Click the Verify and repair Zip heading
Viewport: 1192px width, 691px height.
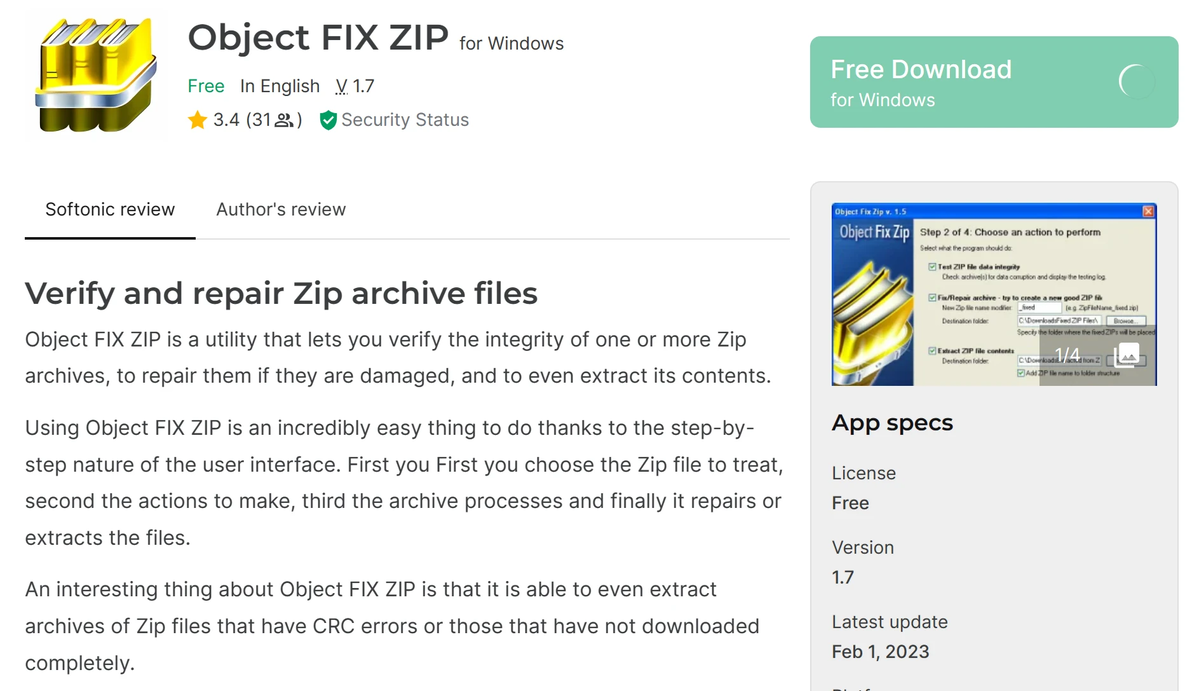[281, 294]
